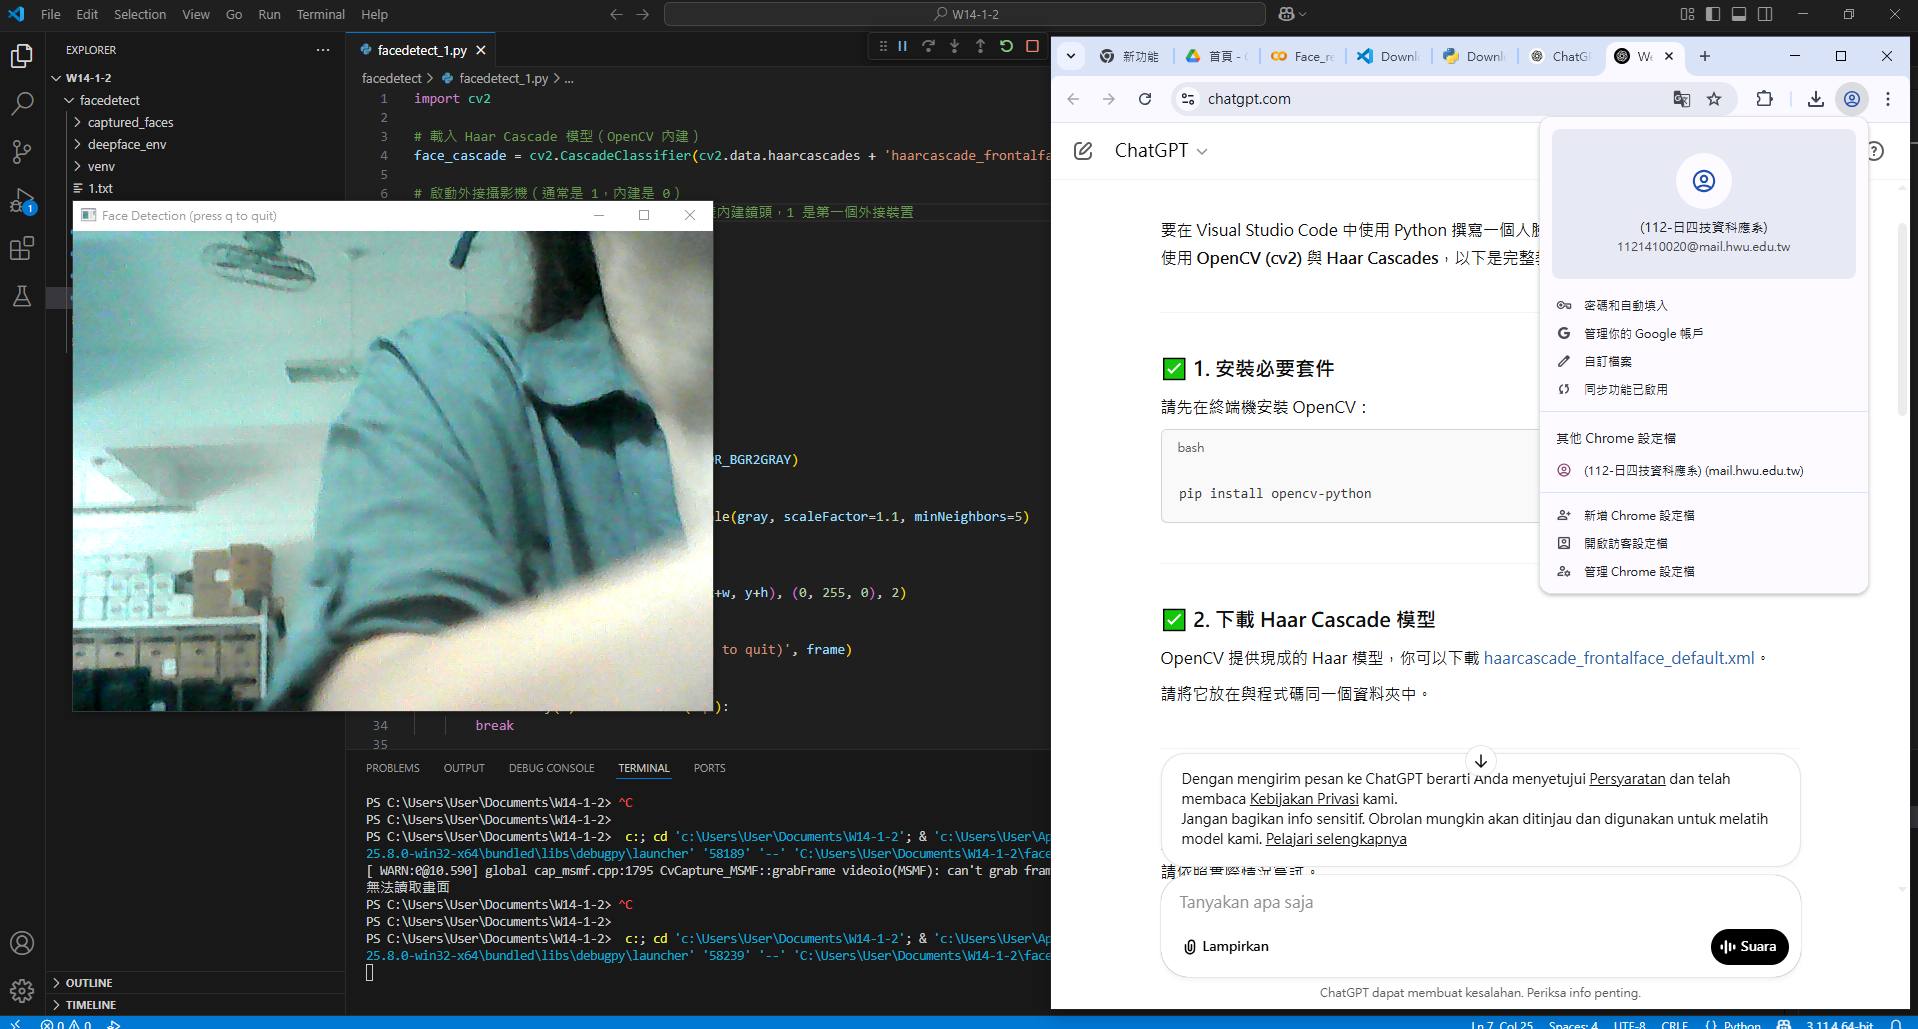Screen dimensions: 1918x1029
Task: Switch to the DEBUG CONSOLE tab
Action: (551, 768)
